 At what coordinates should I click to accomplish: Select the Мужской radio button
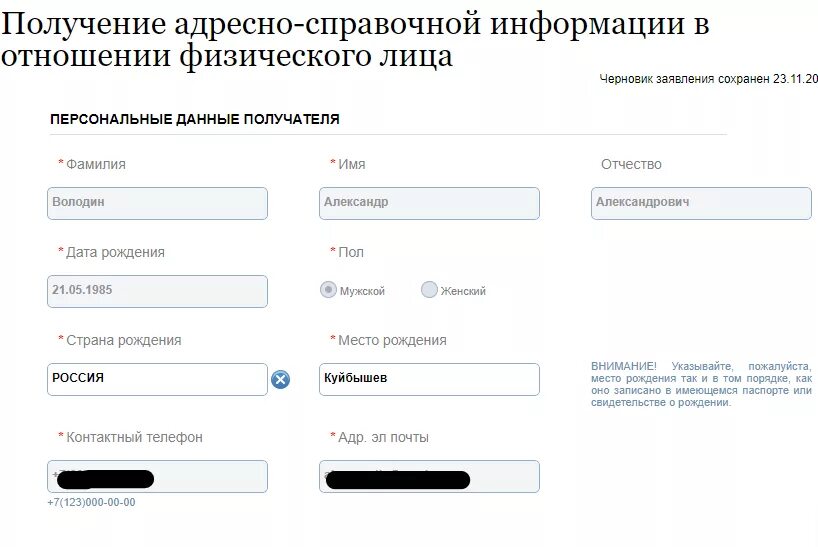point(328,290)
